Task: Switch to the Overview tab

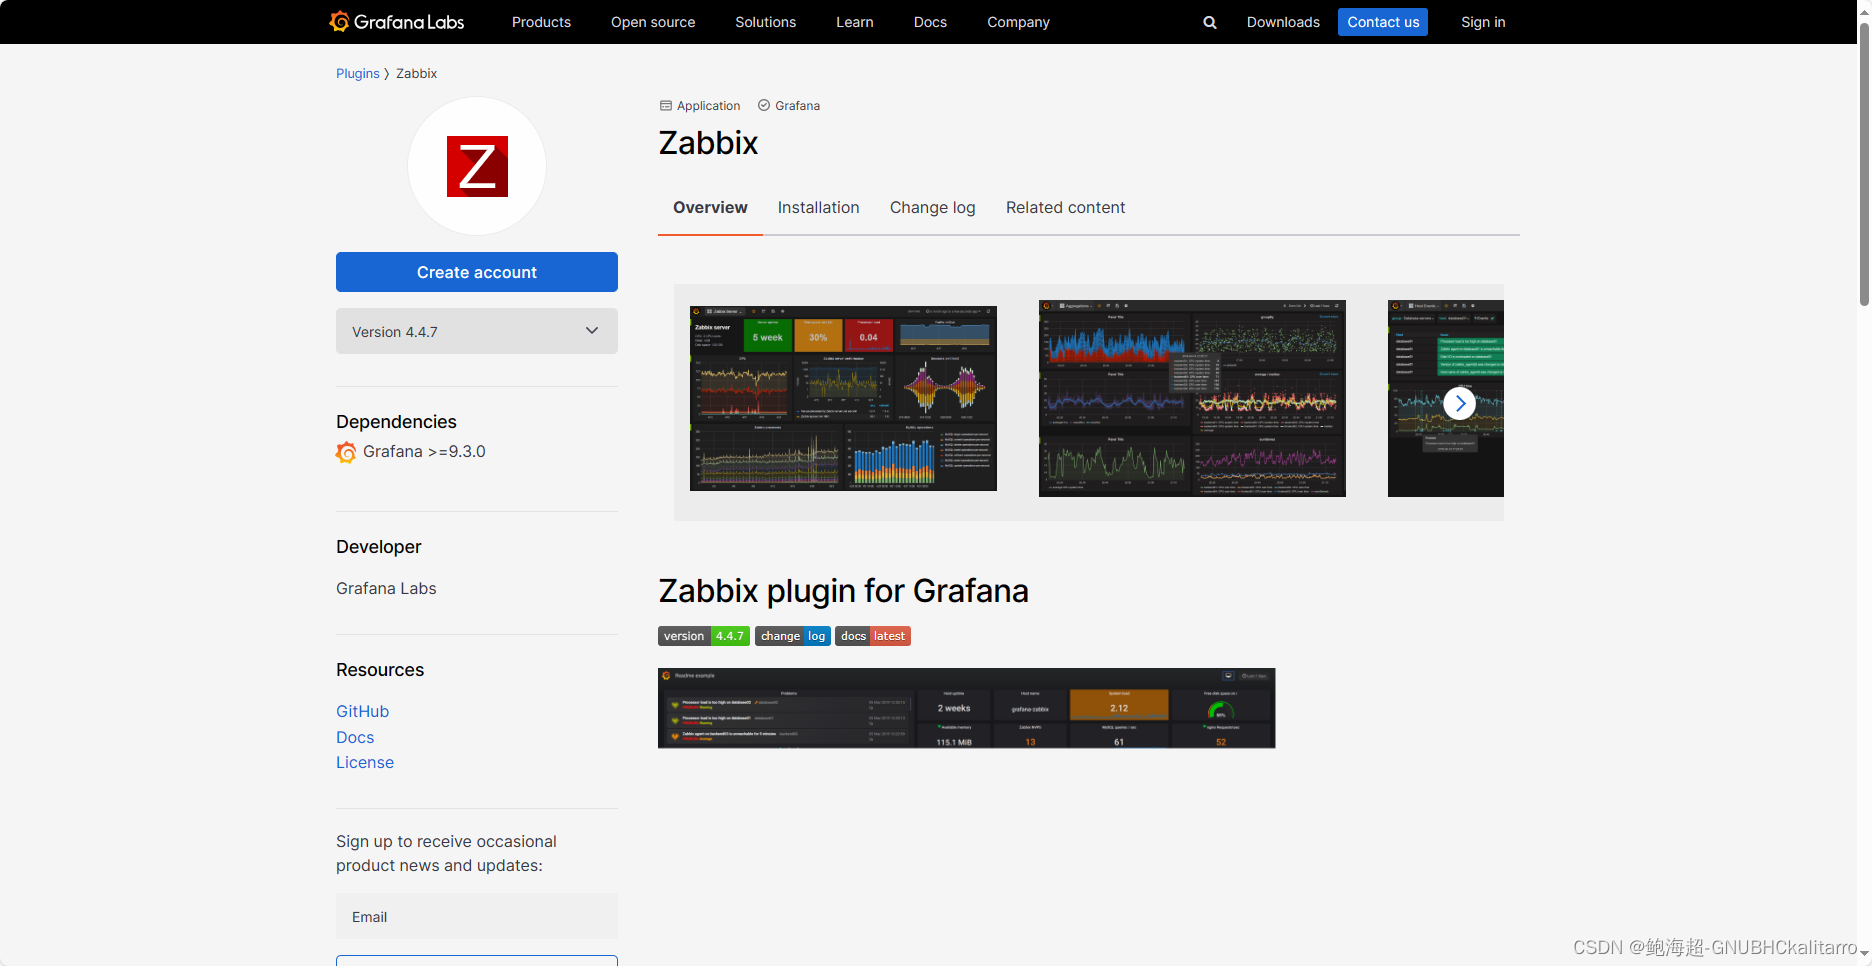Action: click(710, 207)
